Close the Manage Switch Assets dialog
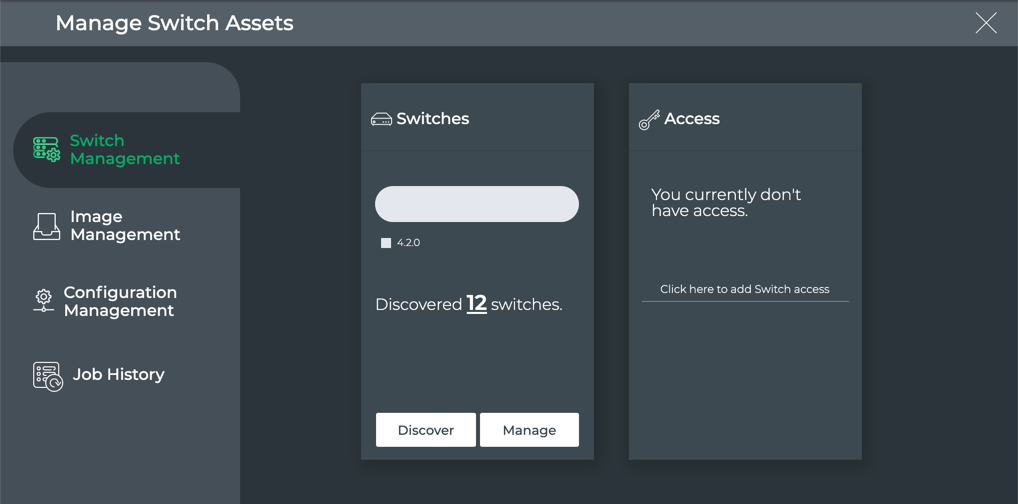1018x504 pixels. tap(986, 23)
